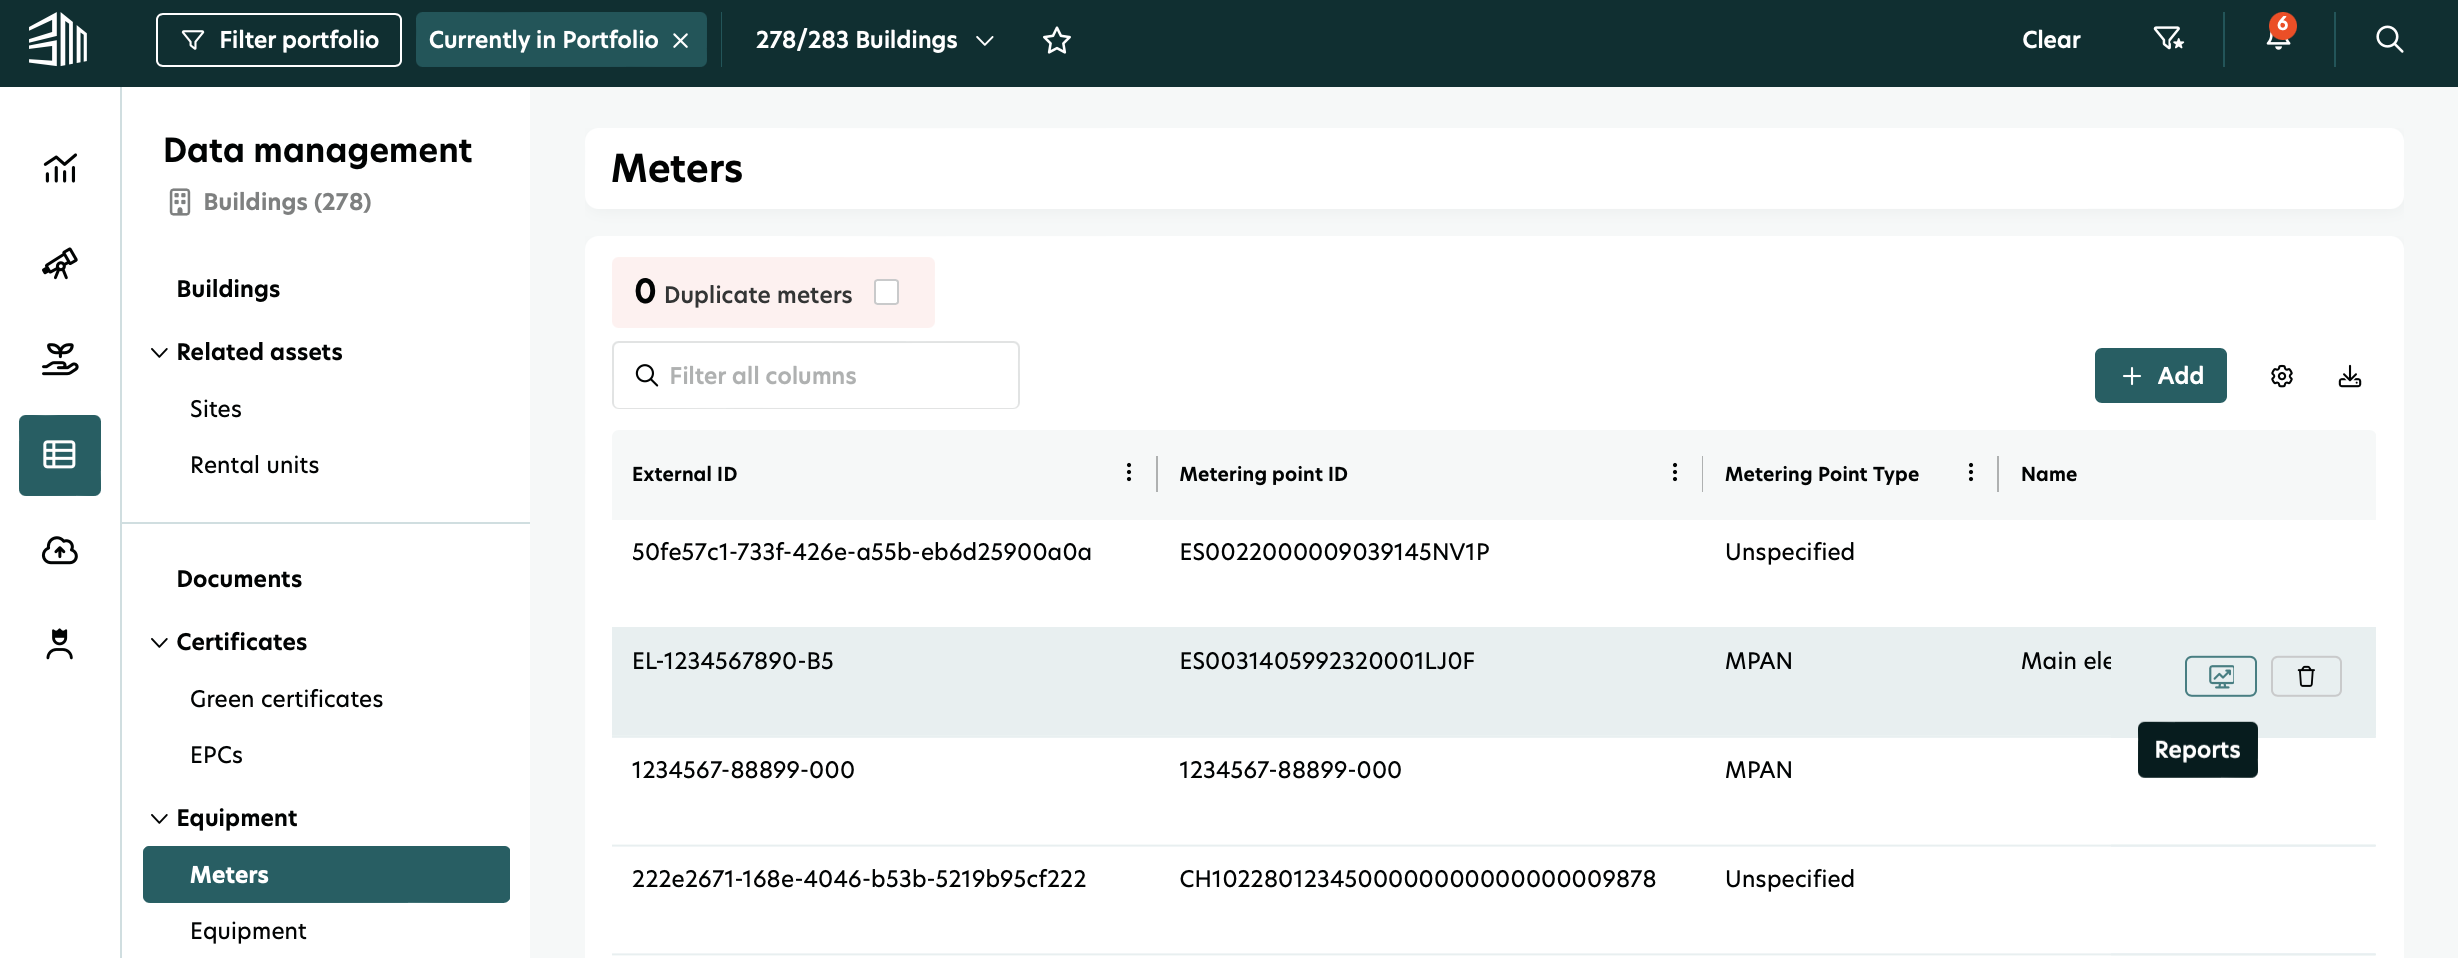The height and width of the screenshot is (958, 2458).
Task: Go to Buildings in the side menu
Action: click(x=228, y=289)
